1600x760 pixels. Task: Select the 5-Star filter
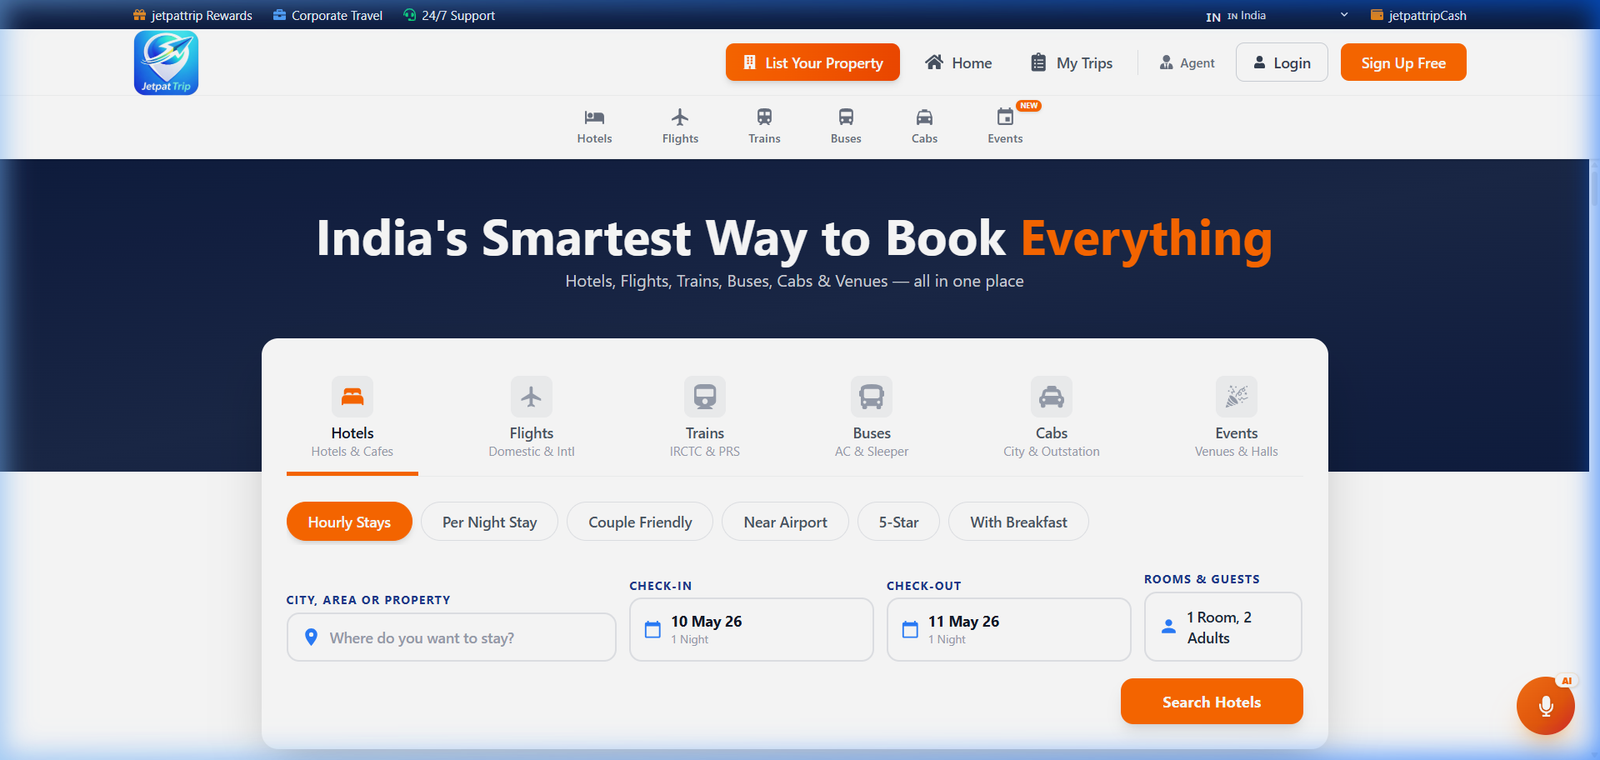click(x=899, y=522)
